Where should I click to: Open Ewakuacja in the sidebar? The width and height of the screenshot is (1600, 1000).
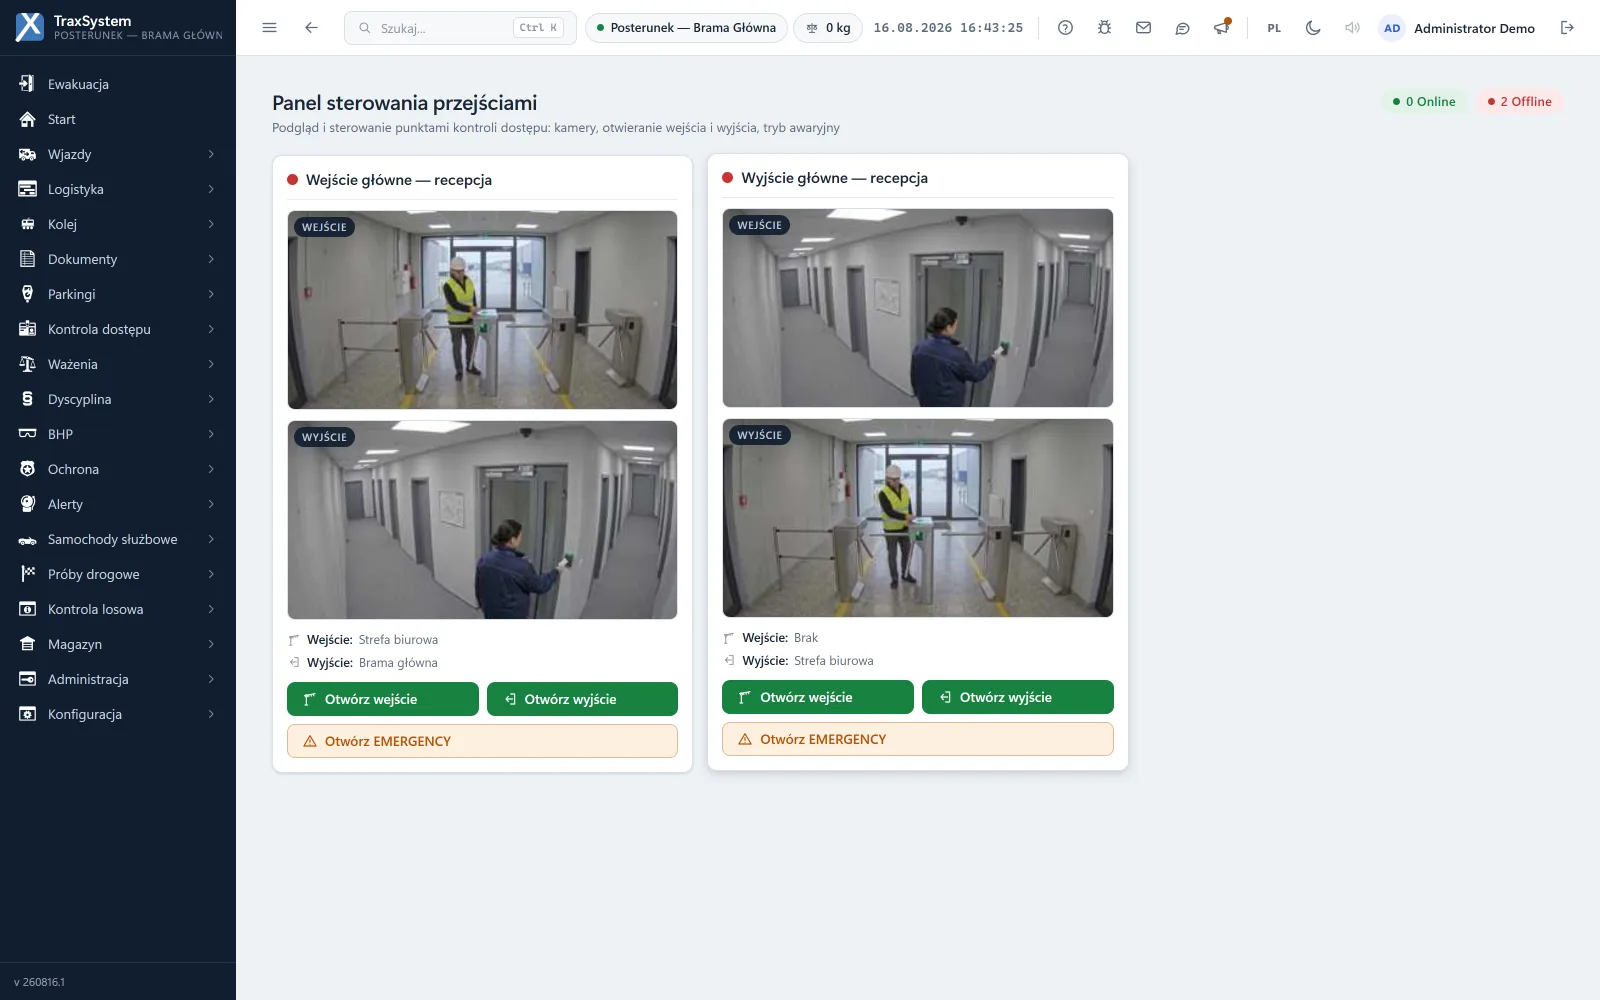tap(118, 84)
